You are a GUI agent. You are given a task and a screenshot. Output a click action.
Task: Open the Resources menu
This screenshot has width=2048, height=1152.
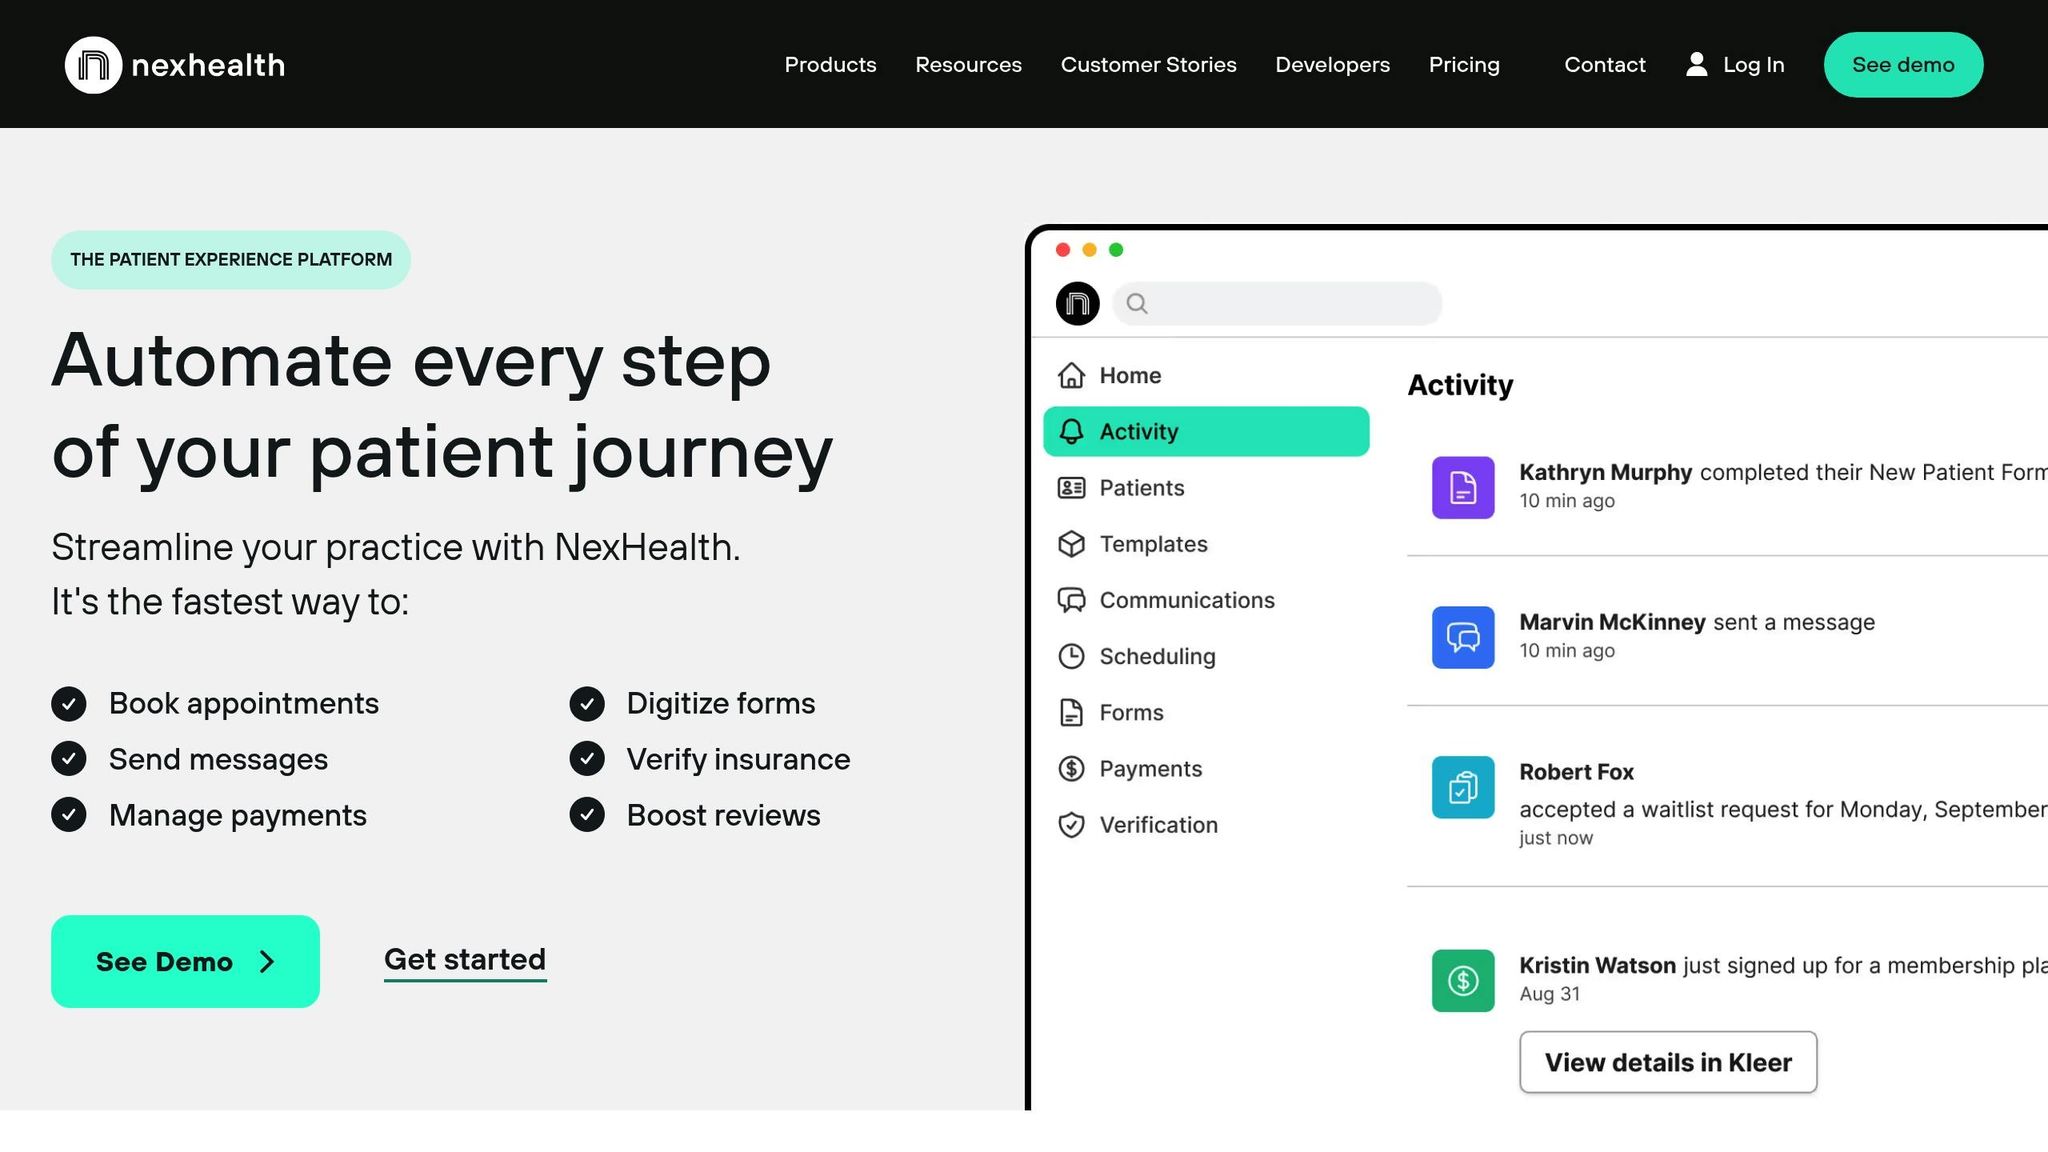[968, 64]
